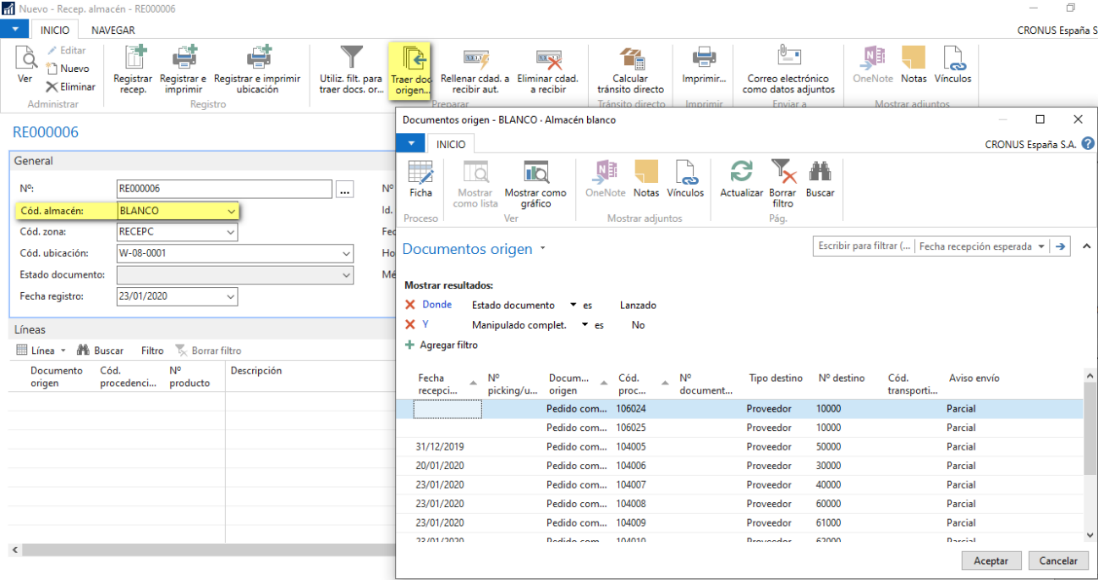Sort by Nº destino column header
Screen dimensions: 1098x580
coord(841,378)
